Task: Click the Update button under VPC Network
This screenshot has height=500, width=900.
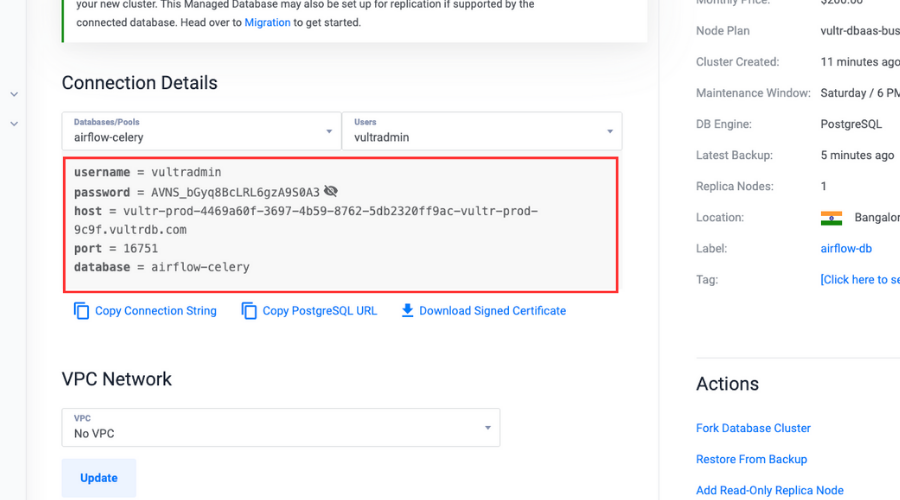Action: (x=99, y=478)
